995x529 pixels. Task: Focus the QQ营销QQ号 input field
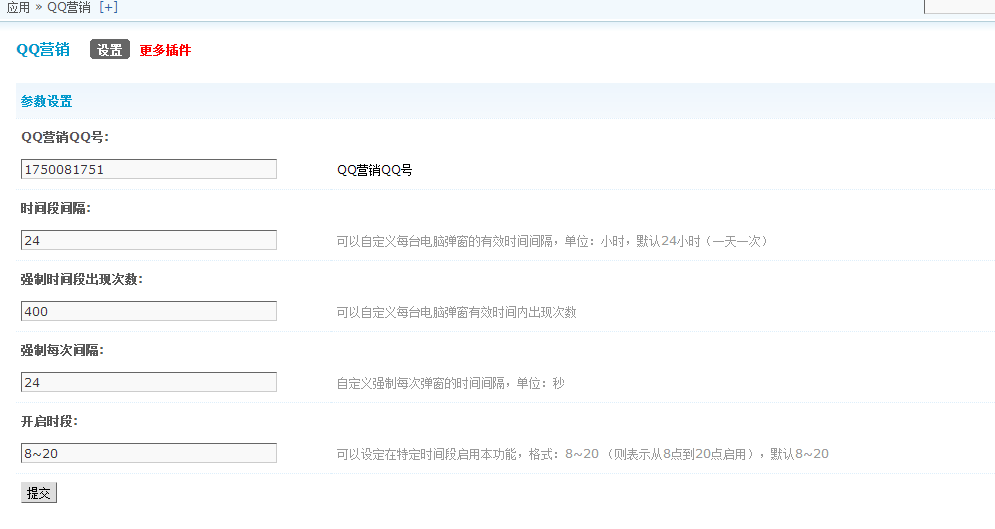(x=148, y=169)
